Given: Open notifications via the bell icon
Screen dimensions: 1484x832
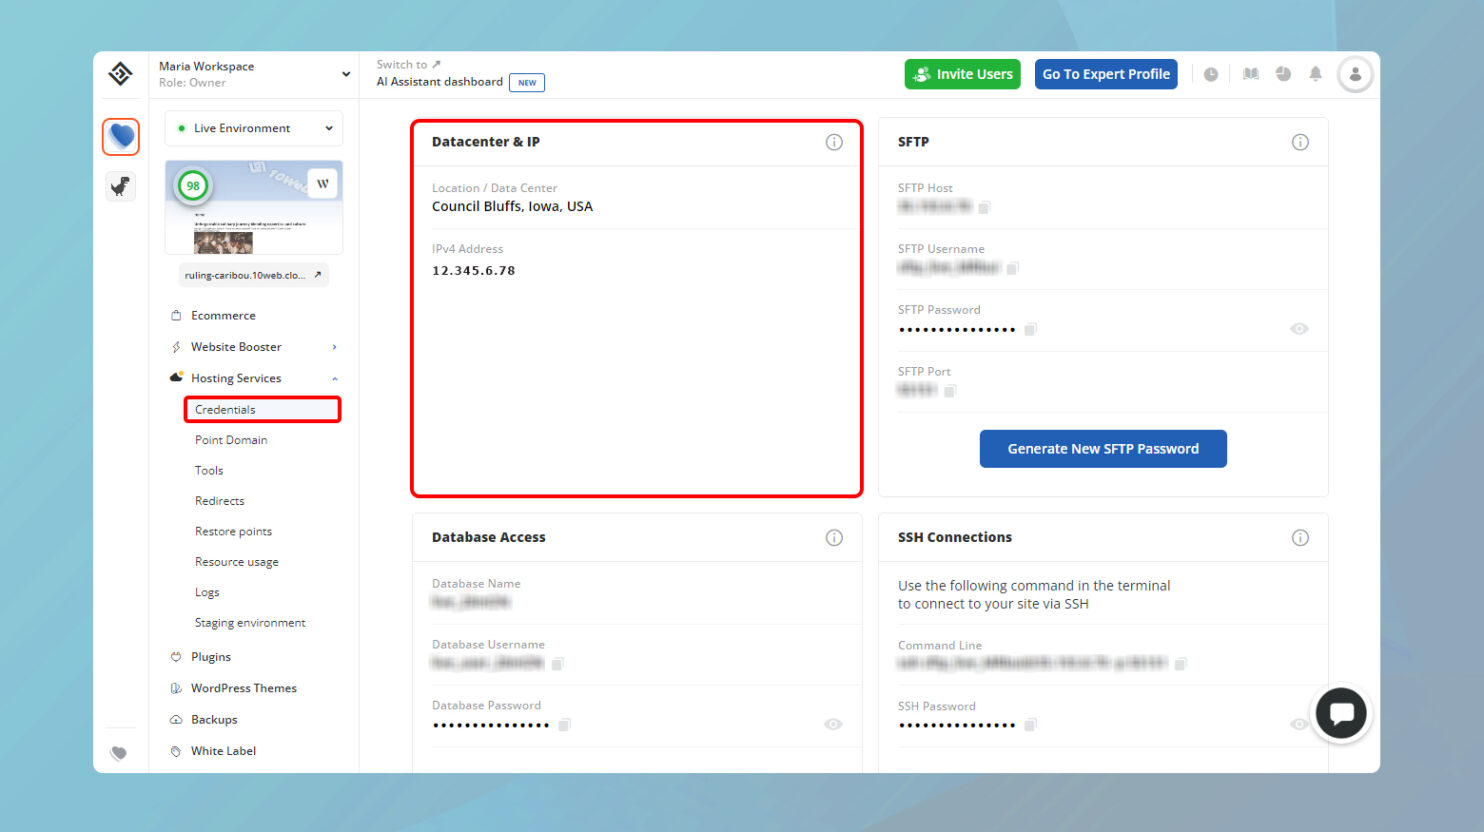Looking at the screenshot, I should tap(1315, 73).
